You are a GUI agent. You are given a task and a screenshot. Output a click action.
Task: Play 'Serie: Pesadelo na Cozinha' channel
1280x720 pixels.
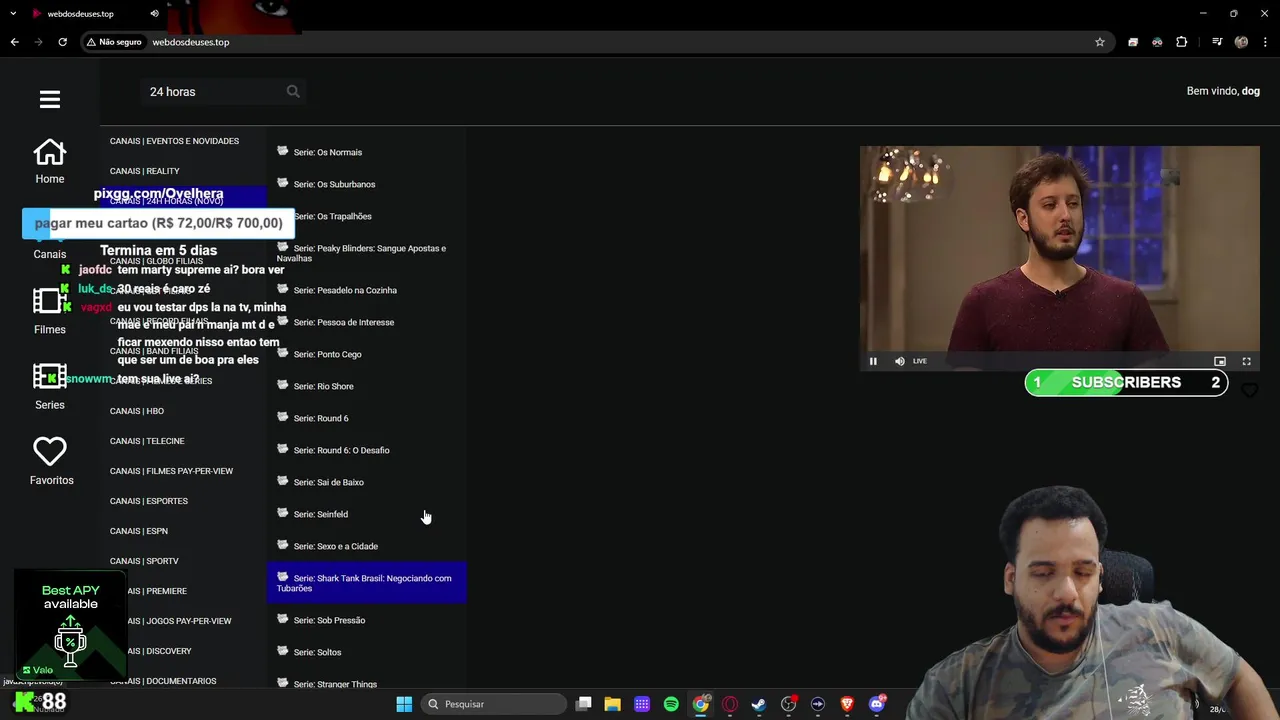[366, 290]
